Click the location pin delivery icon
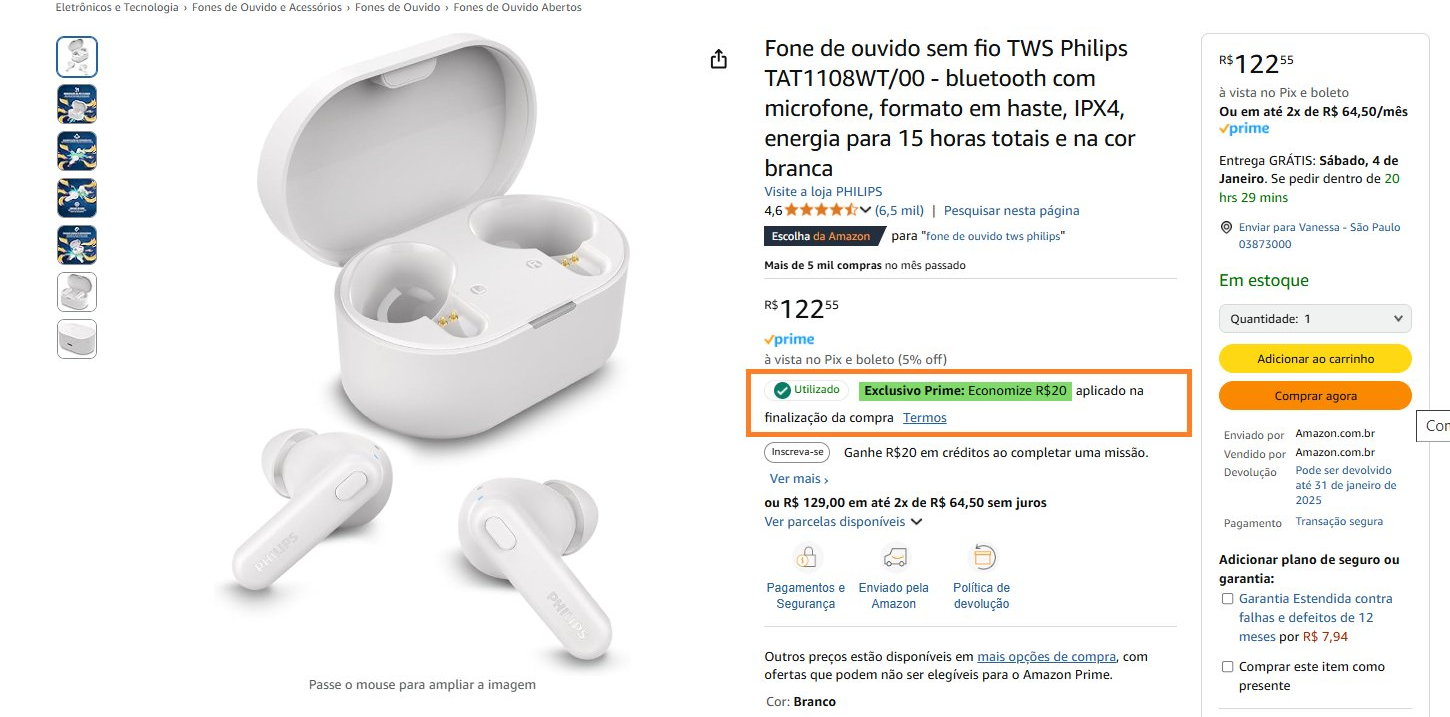The image size is (1450, 717). click(x=1227, y=227)
